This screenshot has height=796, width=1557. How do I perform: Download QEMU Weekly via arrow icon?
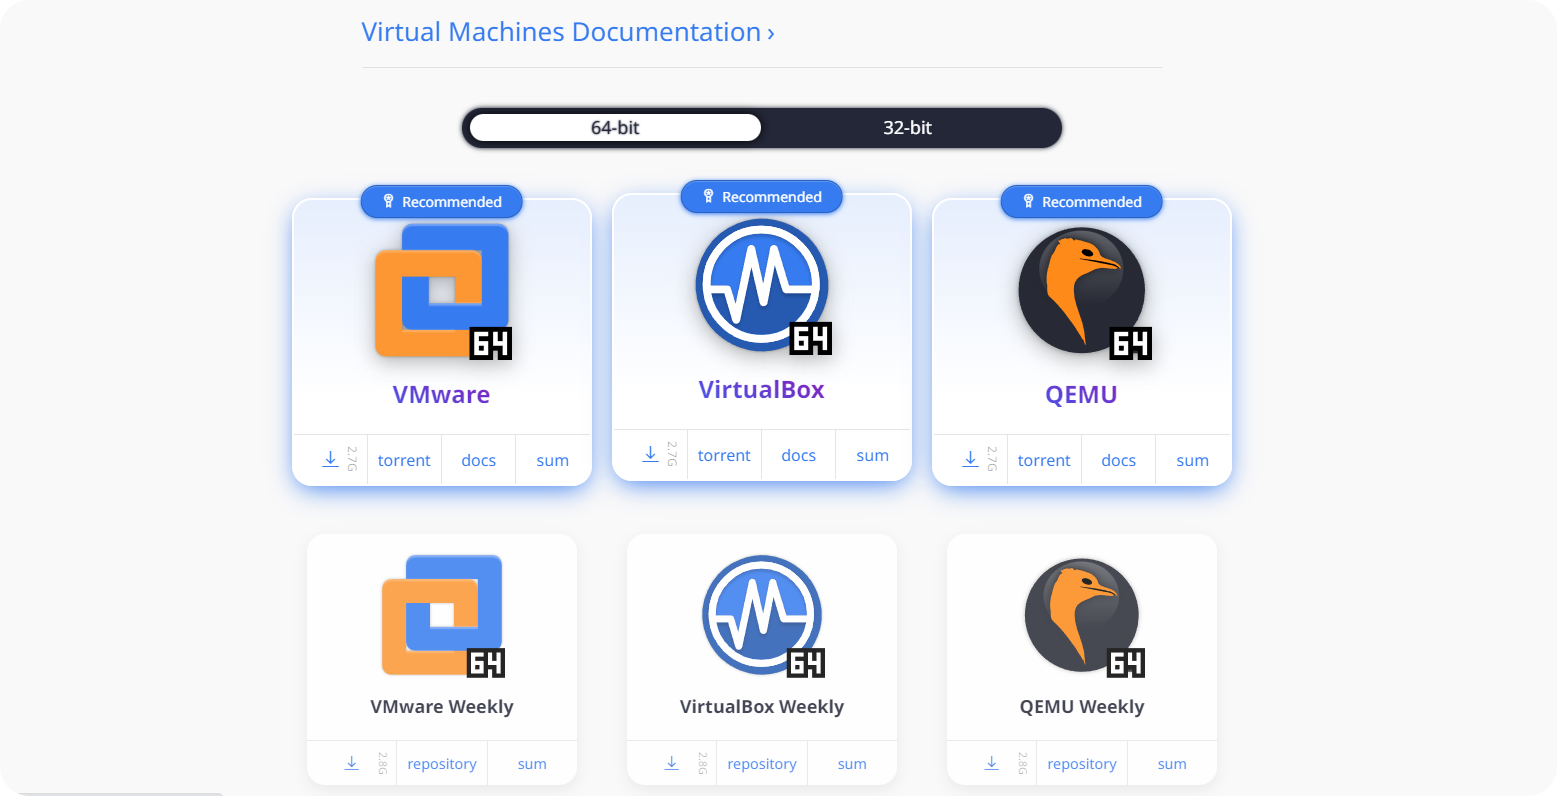(x=992, y=763)
